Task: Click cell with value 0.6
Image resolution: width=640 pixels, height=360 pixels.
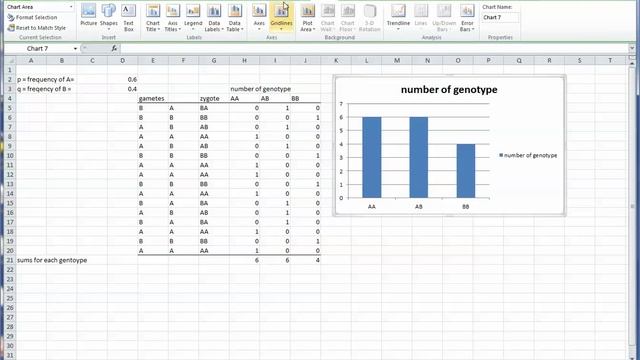Action: (122, 79)
